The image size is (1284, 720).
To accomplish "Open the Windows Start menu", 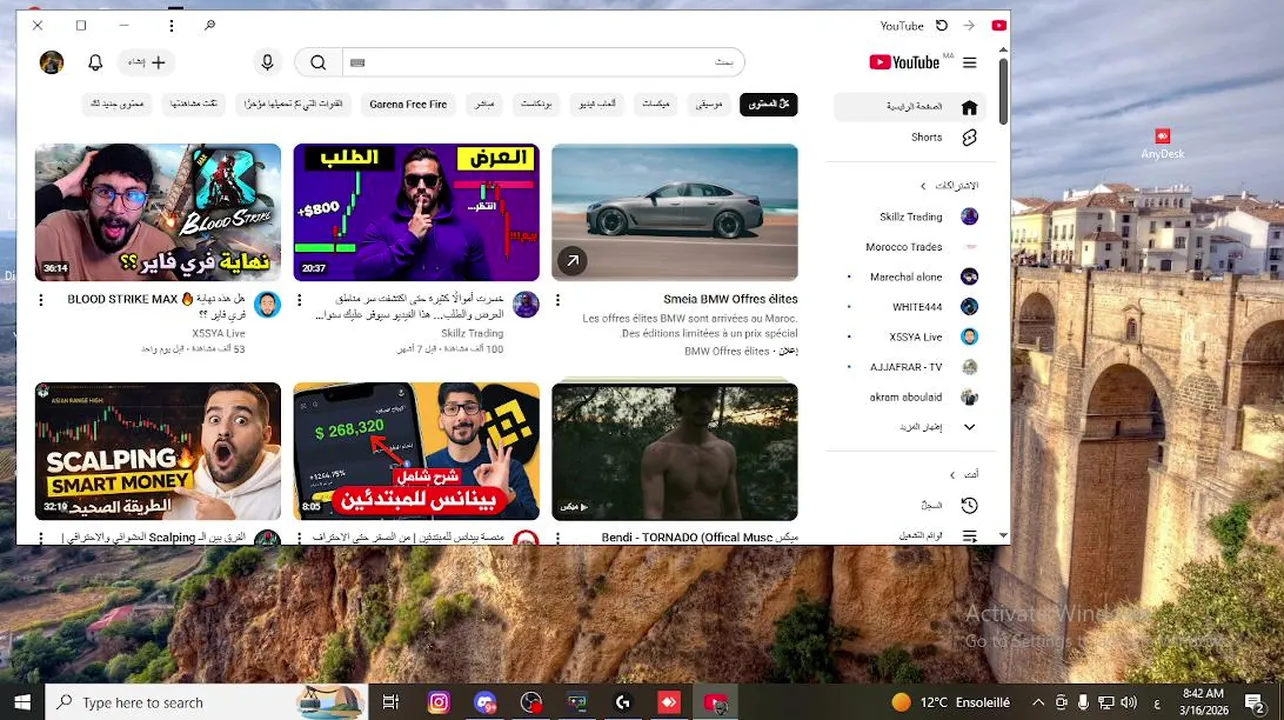I will [x=22, y=703].
